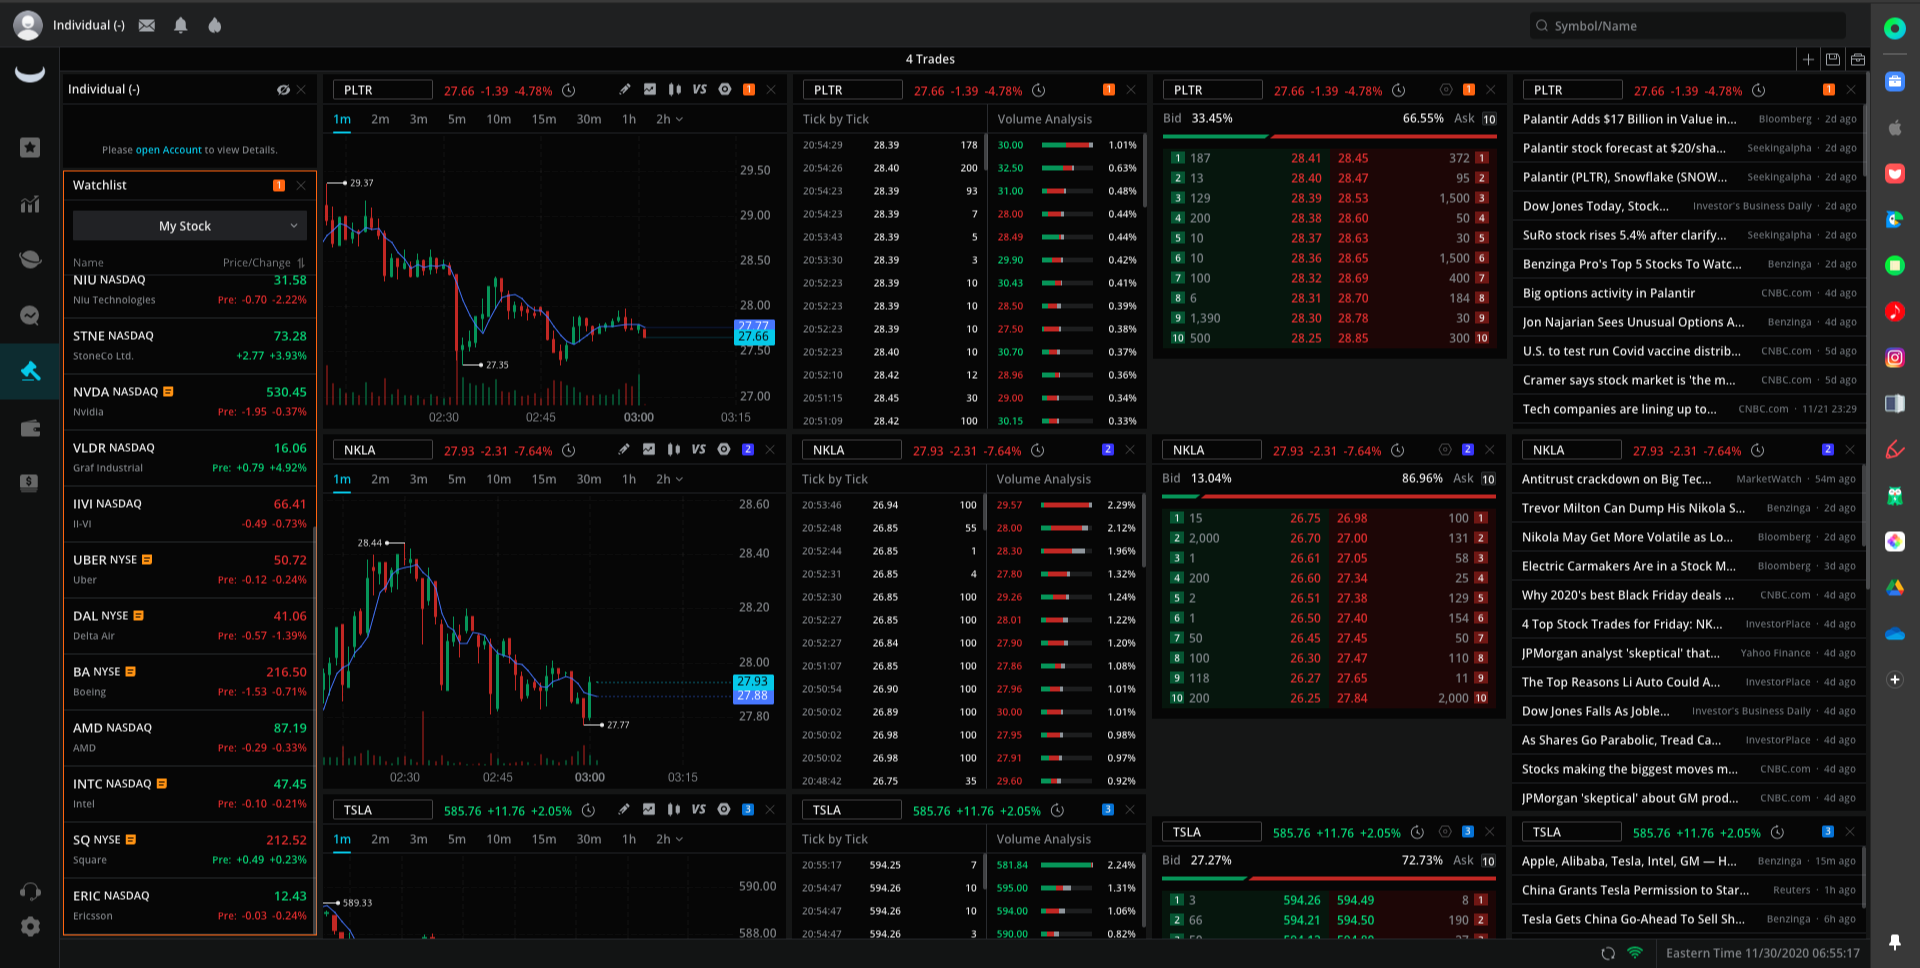The height and width of the screenshot is (968, 1920).
Task: Toggle blue link group 2 on NKLA chart
Action: click(748, 449)
